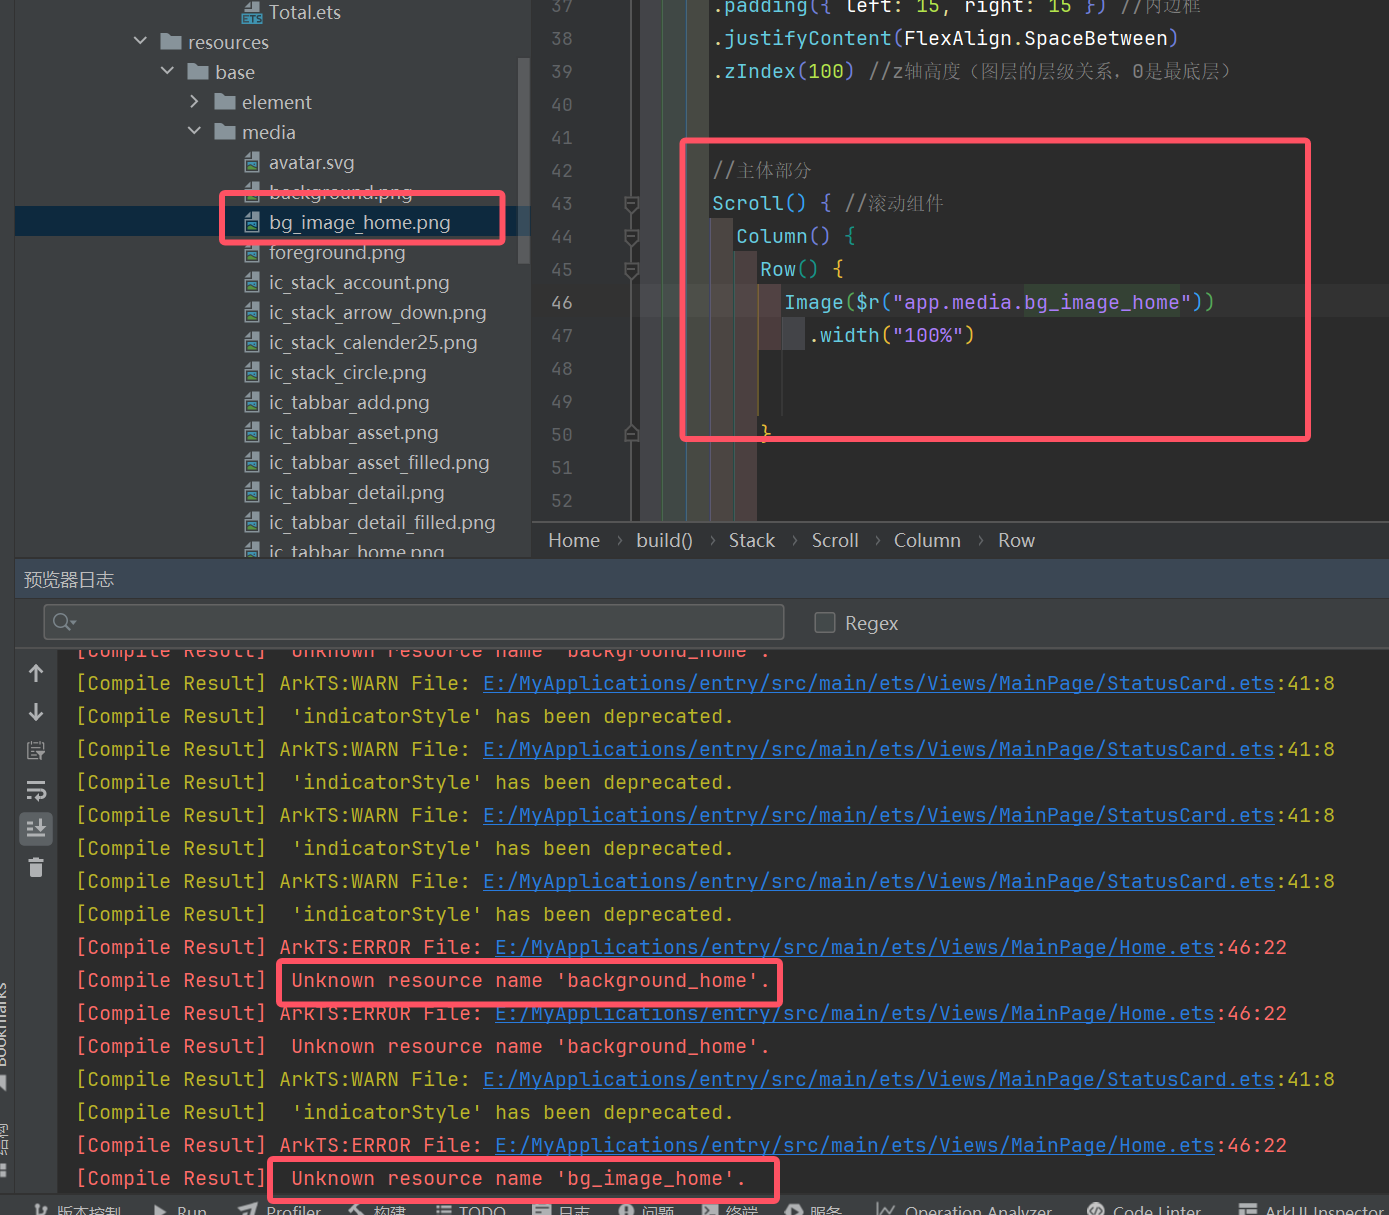Fold the Column() block at line 44
This screenshot has height=1215, width=1389.
pos(631,237)
